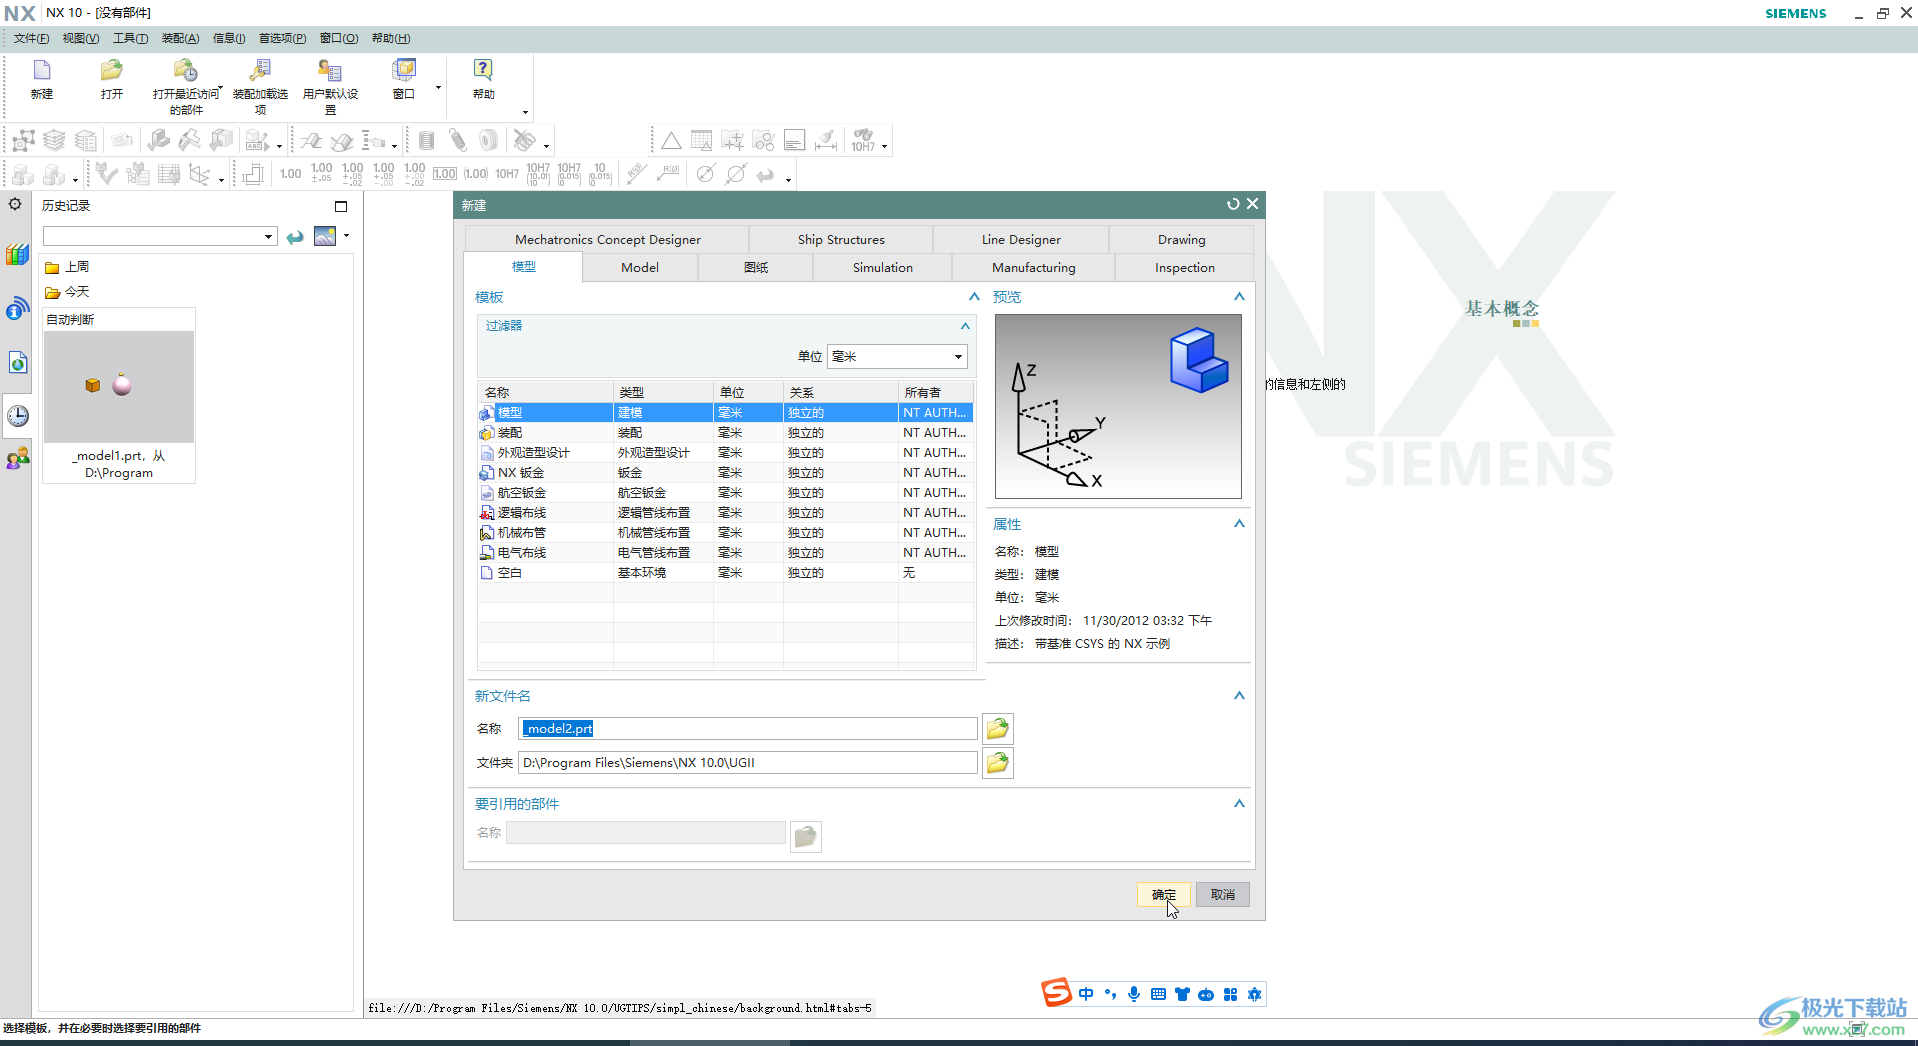Switch to the Ship Structures tab
The height and width of the screenshot is (1046, 1918).
(x=841, y=239)
